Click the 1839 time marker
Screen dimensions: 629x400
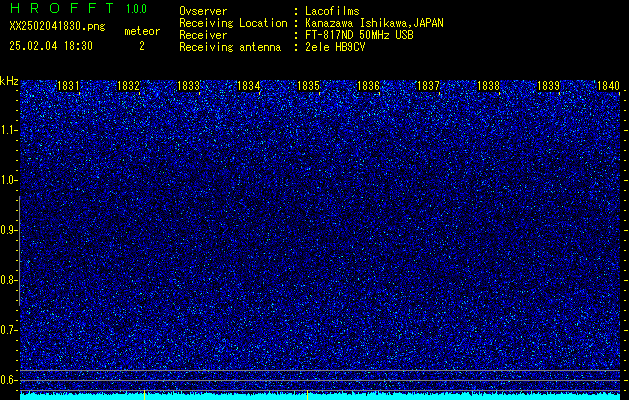[x=548, y=86]
